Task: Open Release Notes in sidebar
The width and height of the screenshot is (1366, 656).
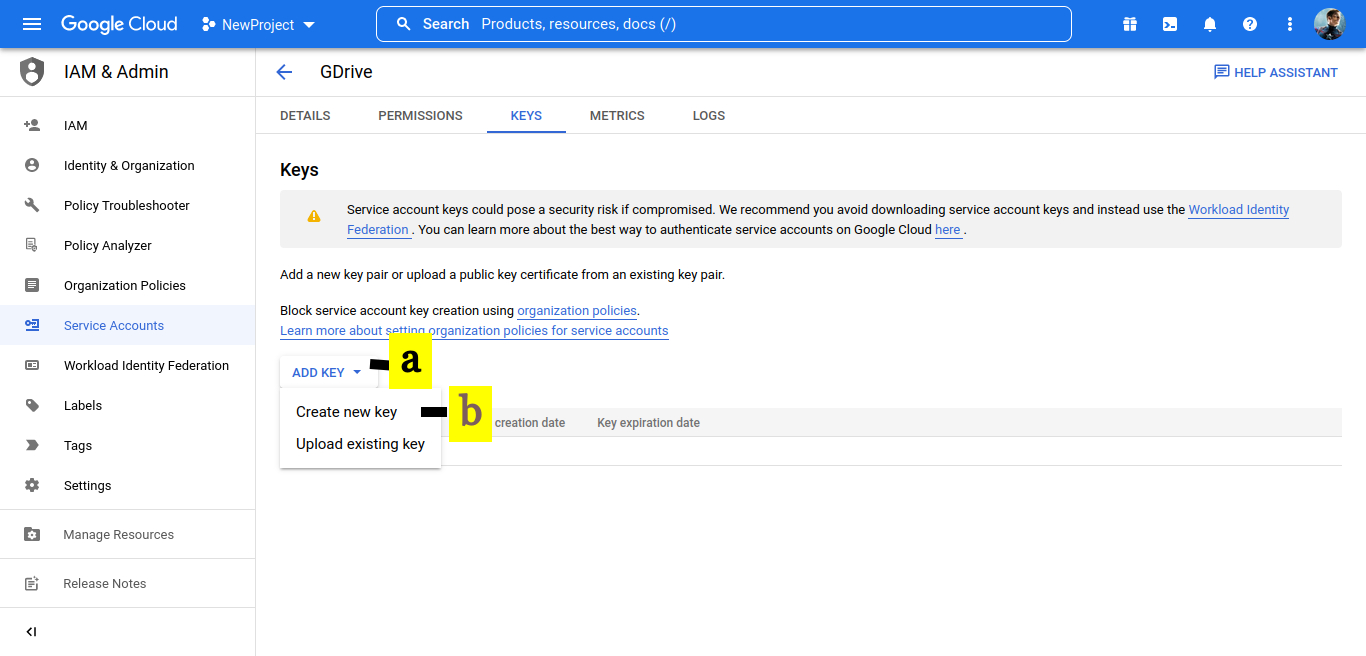Action: pyautogui.click(x=127, y=583)
